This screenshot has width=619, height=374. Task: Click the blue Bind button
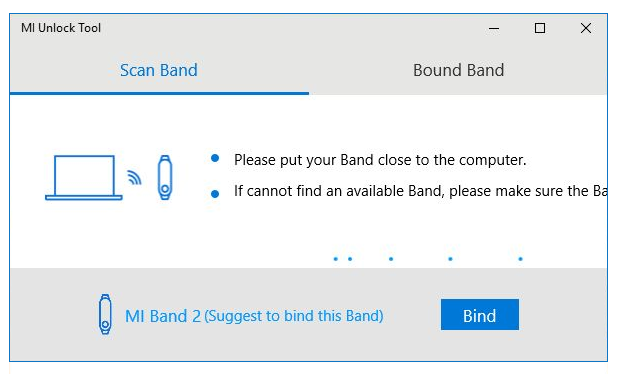point(480,315)
